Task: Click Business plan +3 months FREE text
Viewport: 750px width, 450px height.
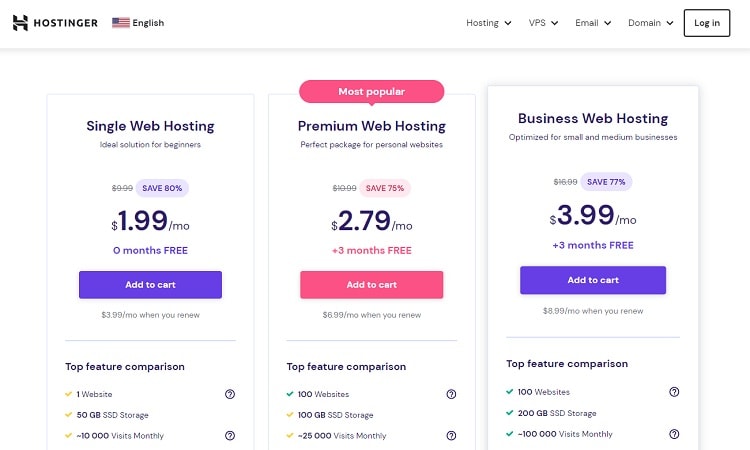Action: click(593, 245)
